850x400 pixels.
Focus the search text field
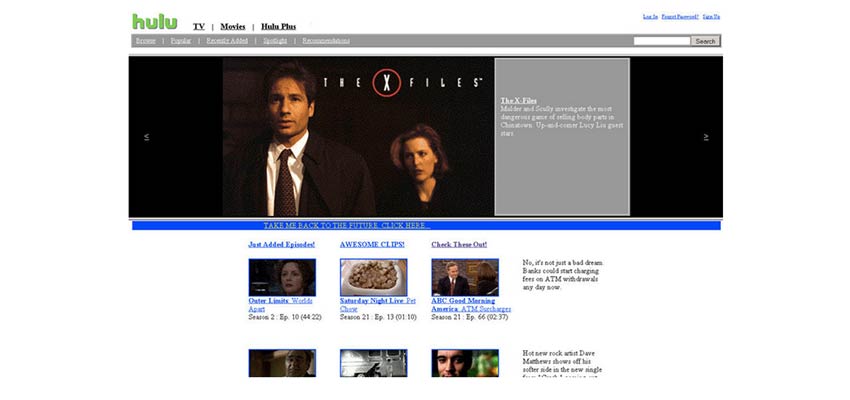(662, 41)
